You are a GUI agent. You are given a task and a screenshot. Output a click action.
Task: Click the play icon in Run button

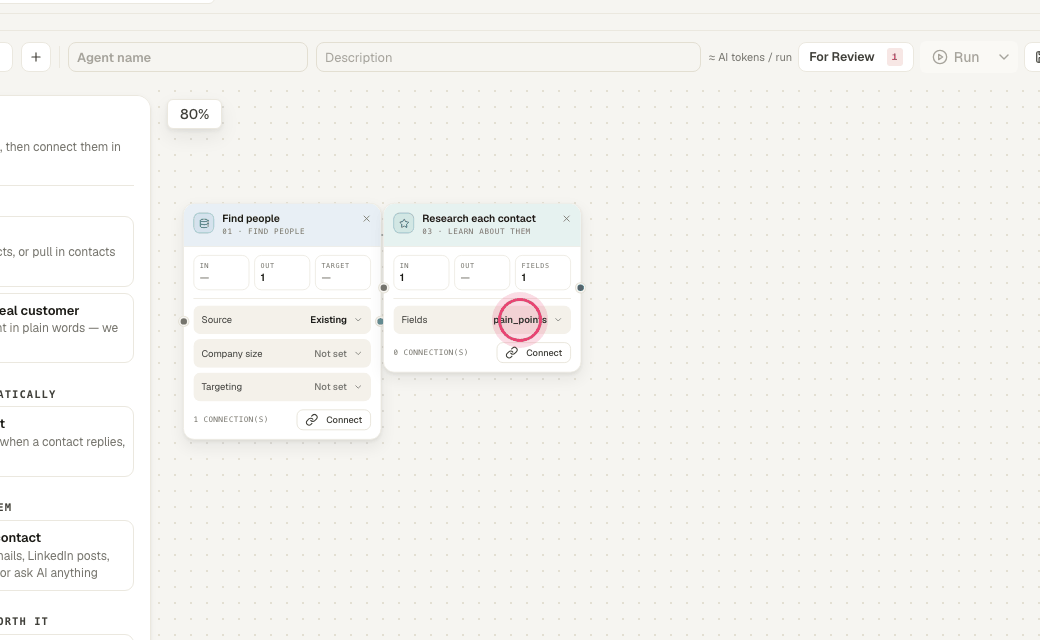pyautogui.click(x=940, y=57)
